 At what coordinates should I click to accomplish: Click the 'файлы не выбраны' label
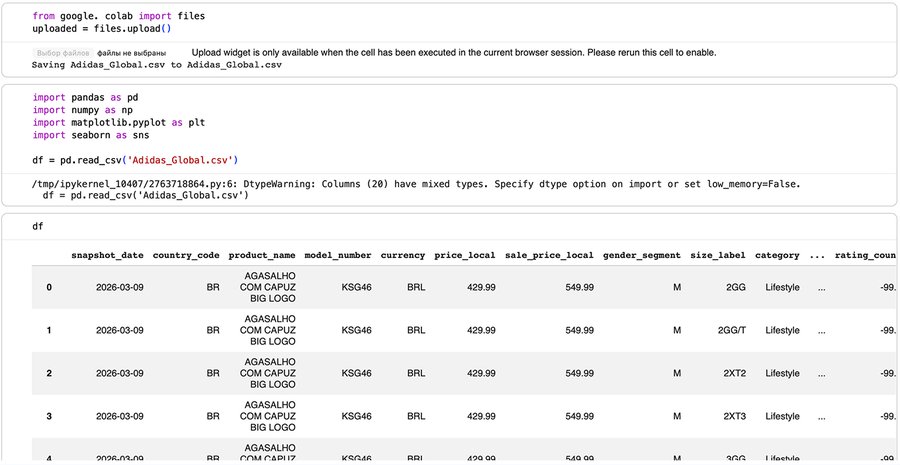click(x=132, y=53)
